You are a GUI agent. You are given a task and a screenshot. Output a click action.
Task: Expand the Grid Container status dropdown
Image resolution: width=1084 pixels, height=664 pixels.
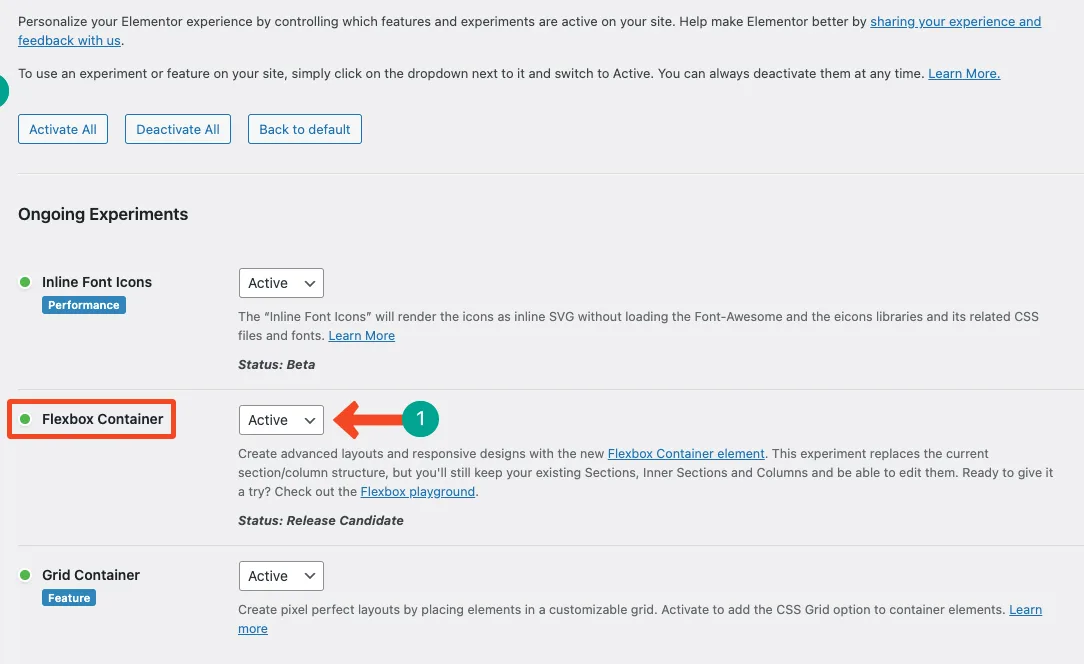click(281, 576)
